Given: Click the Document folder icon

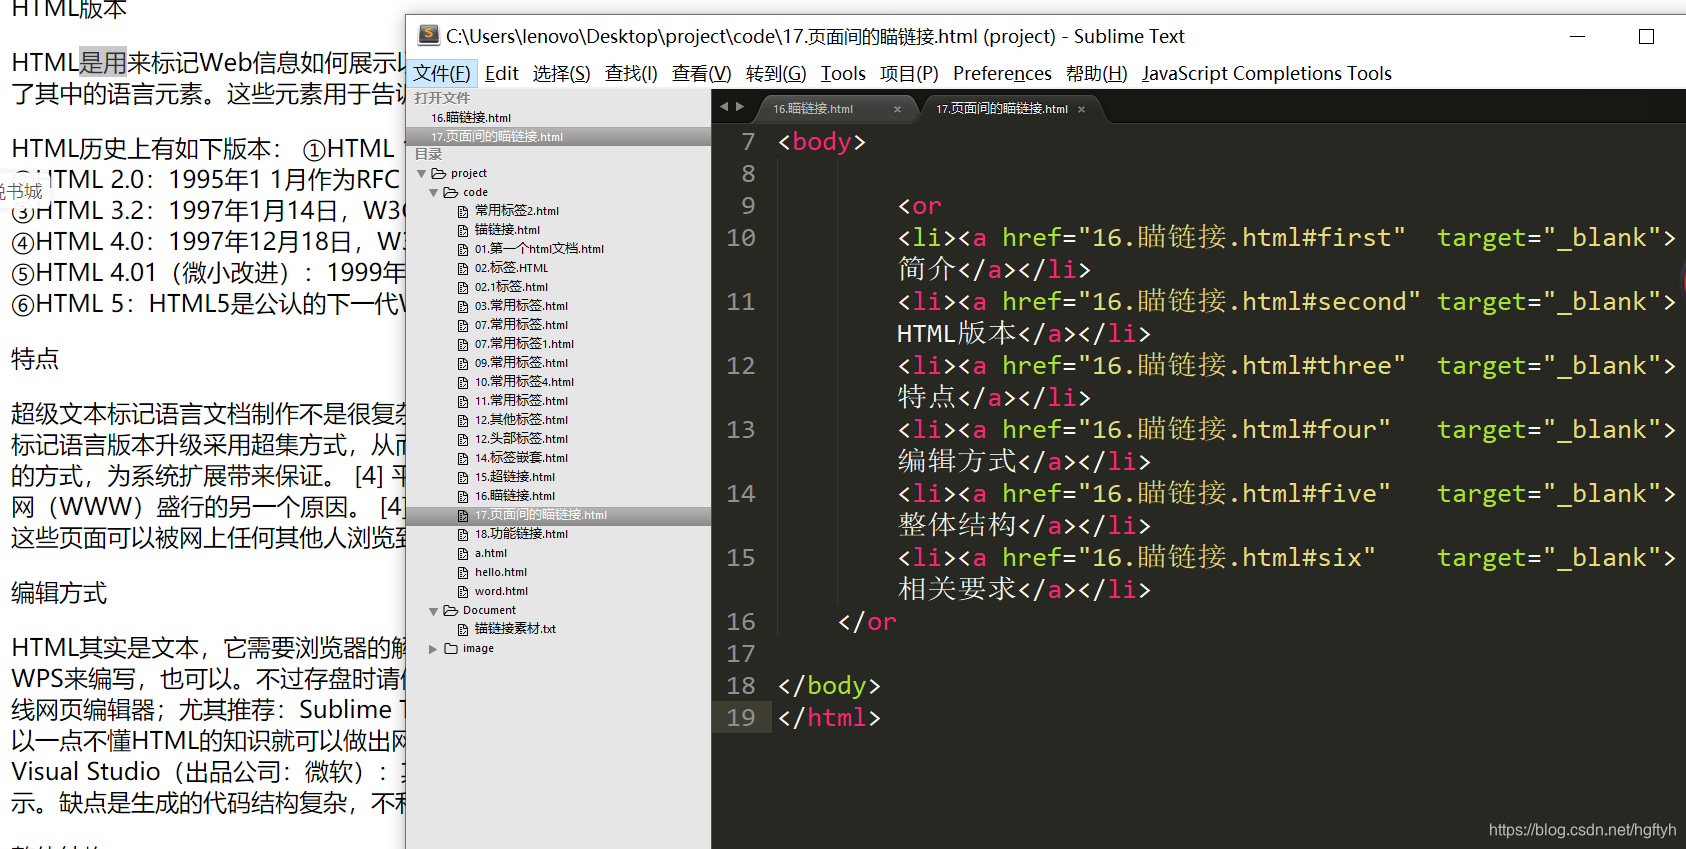Looking at the screenshot, I should tap(451, 610).
